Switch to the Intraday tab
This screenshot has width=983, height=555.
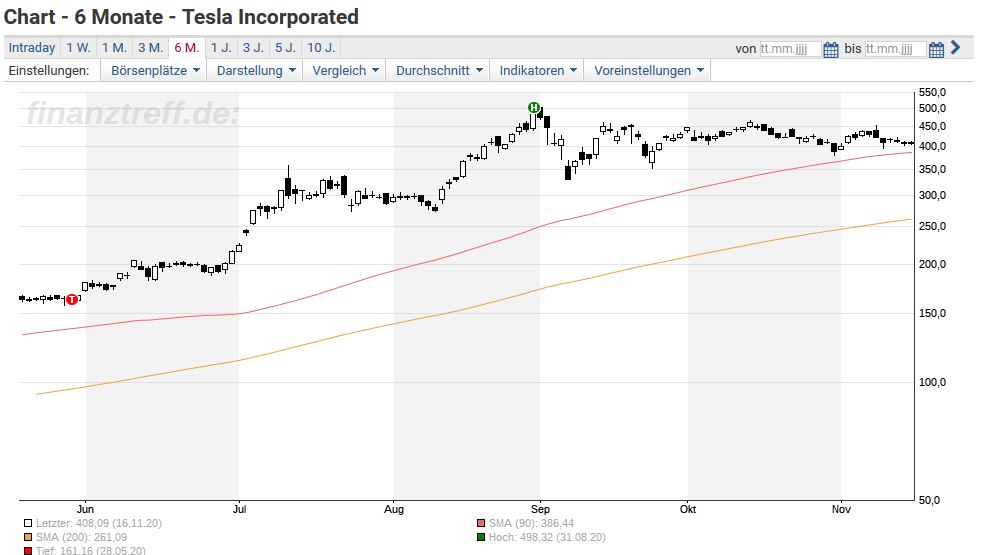(x=32, y=48)
